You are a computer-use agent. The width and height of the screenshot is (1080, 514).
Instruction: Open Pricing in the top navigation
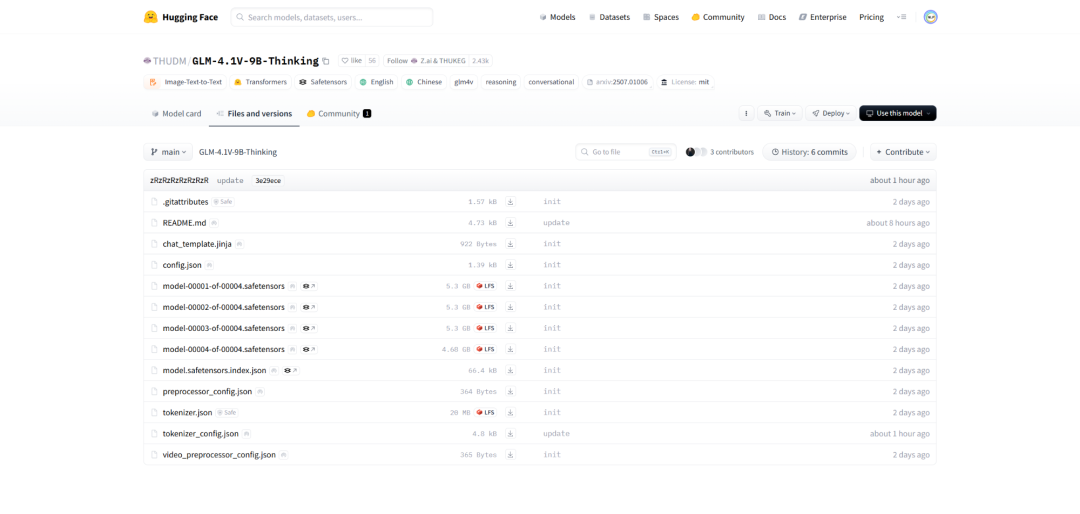[x=871, y=17]
